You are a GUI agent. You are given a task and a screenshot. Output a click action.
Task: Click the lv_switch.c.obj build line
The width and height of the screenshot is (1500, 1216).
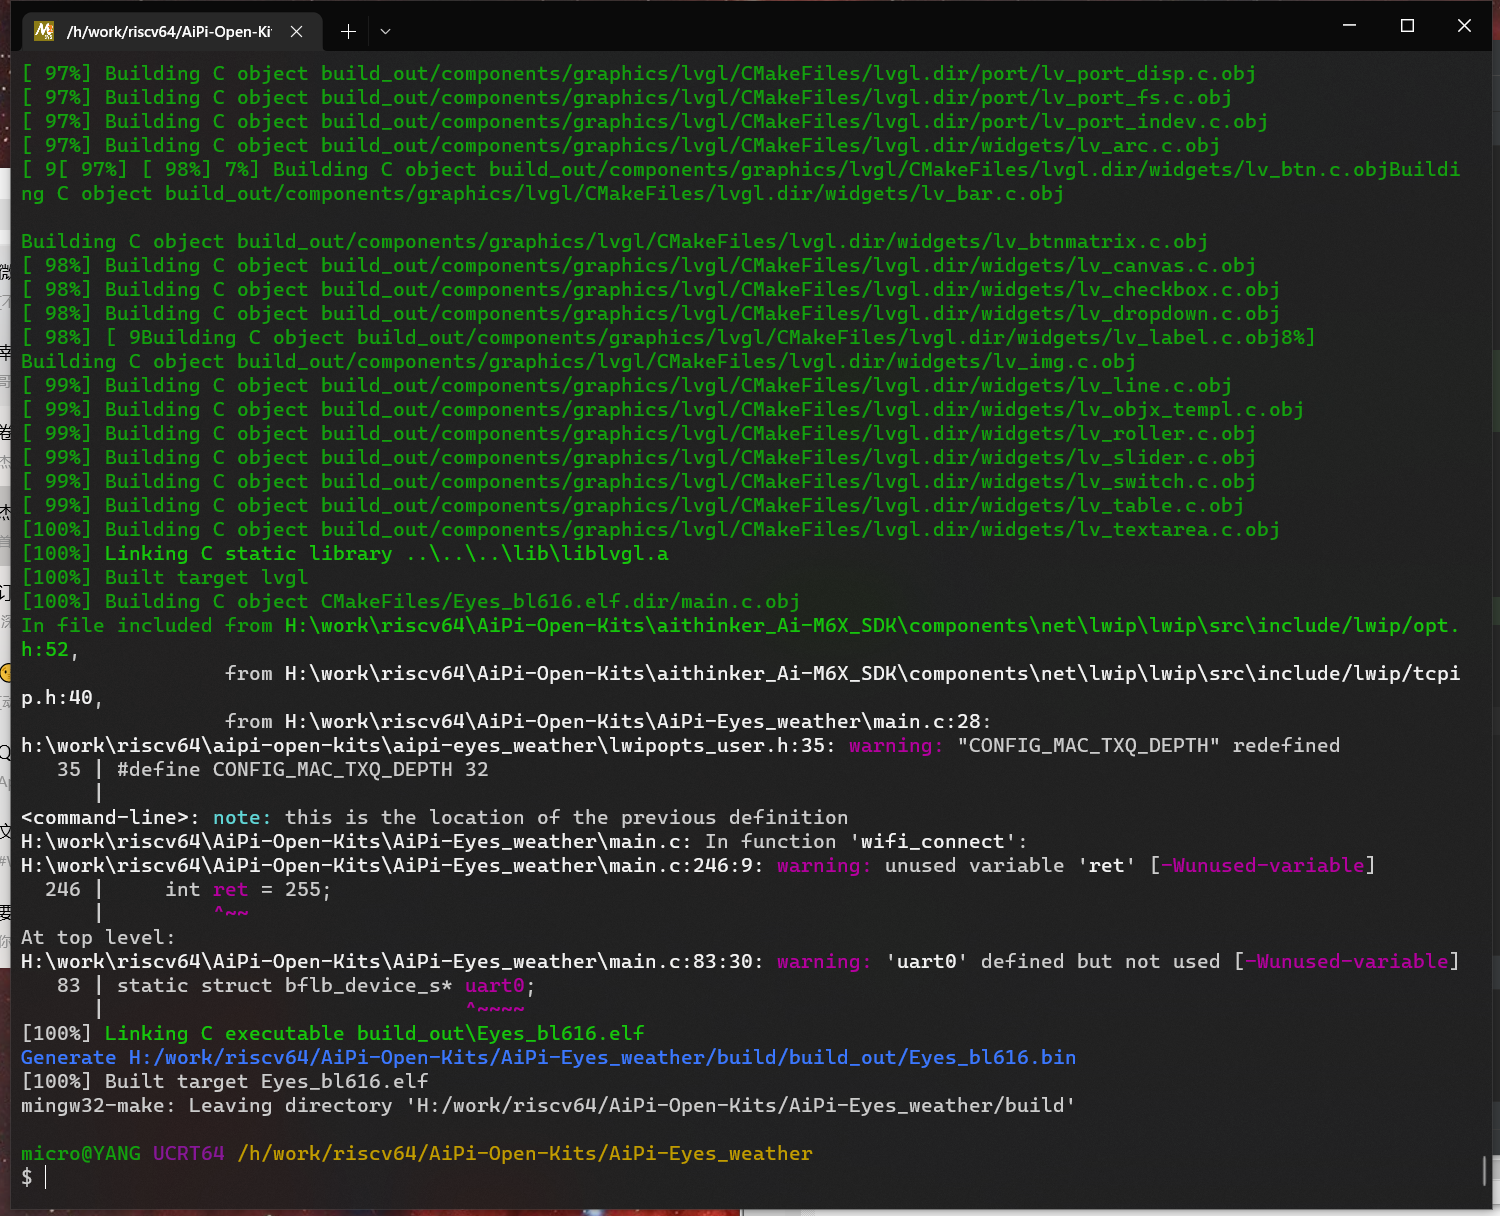click(x=638, y=481)
